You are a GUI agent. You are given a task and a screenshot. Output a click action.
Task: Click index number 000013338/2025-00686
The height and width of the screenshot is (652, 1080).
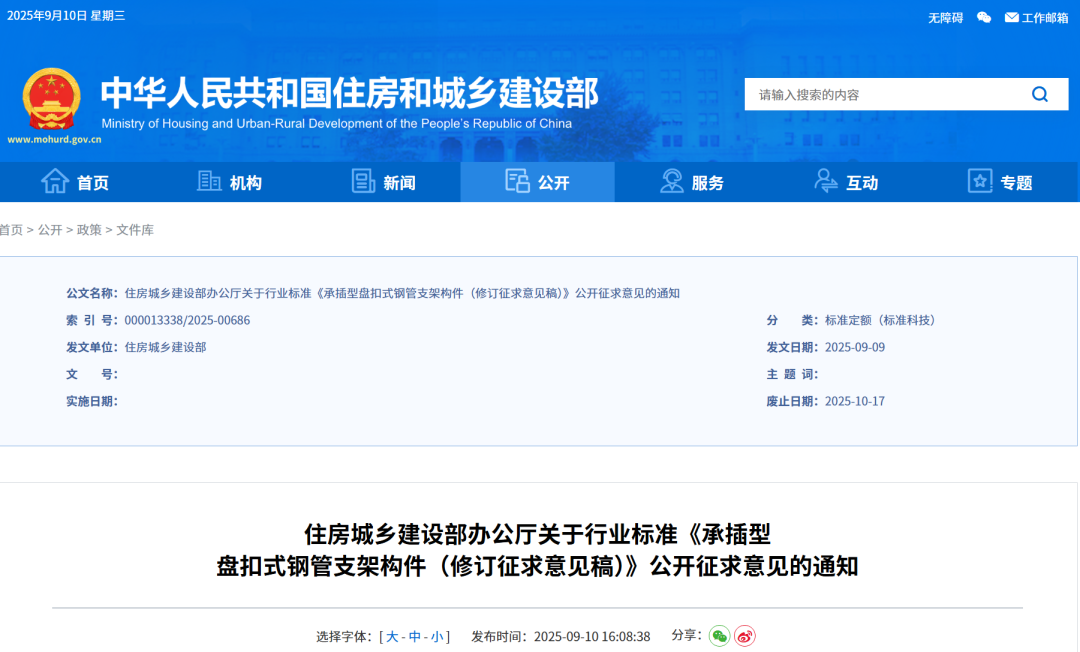pyautogui.click(x=187, y=320)
